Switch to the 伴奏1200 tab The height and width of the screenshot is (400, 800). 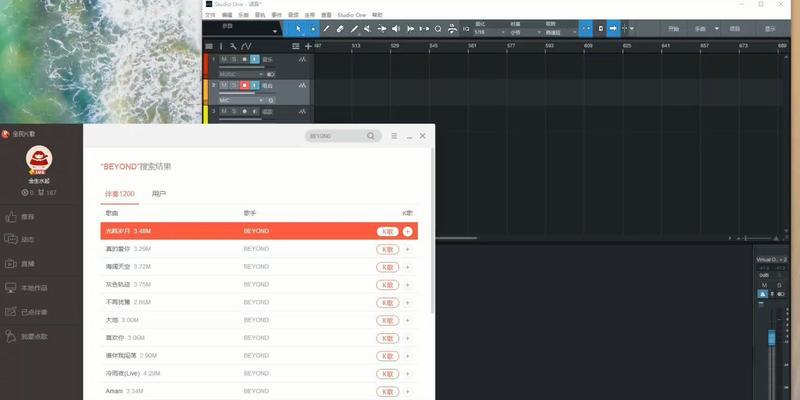tap(120, 194)
